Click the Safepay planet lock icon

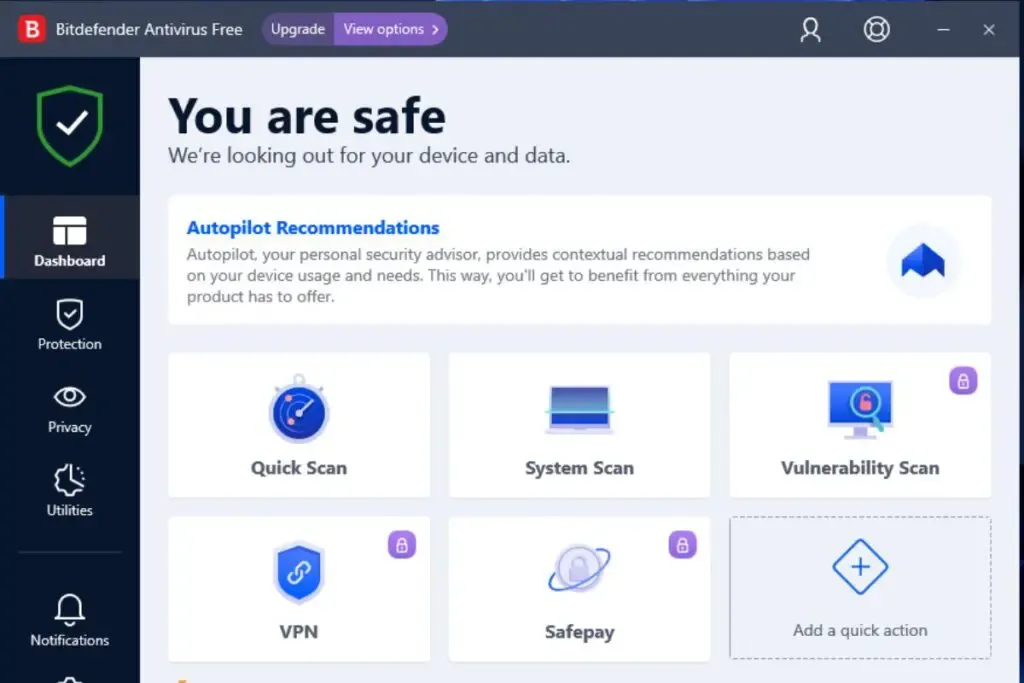point(579,567)
